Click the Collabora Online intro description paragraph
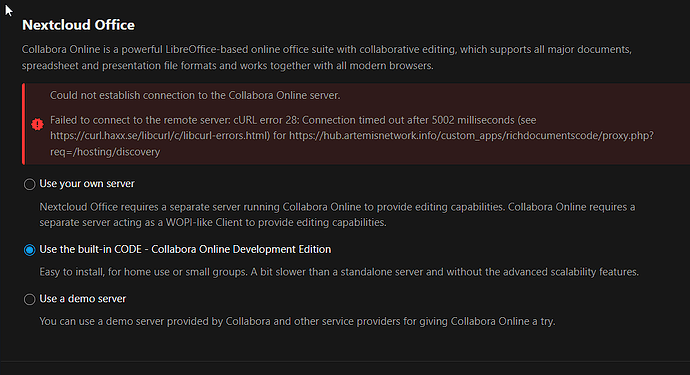This screenshot has height=375, width=690. [327, 57]
